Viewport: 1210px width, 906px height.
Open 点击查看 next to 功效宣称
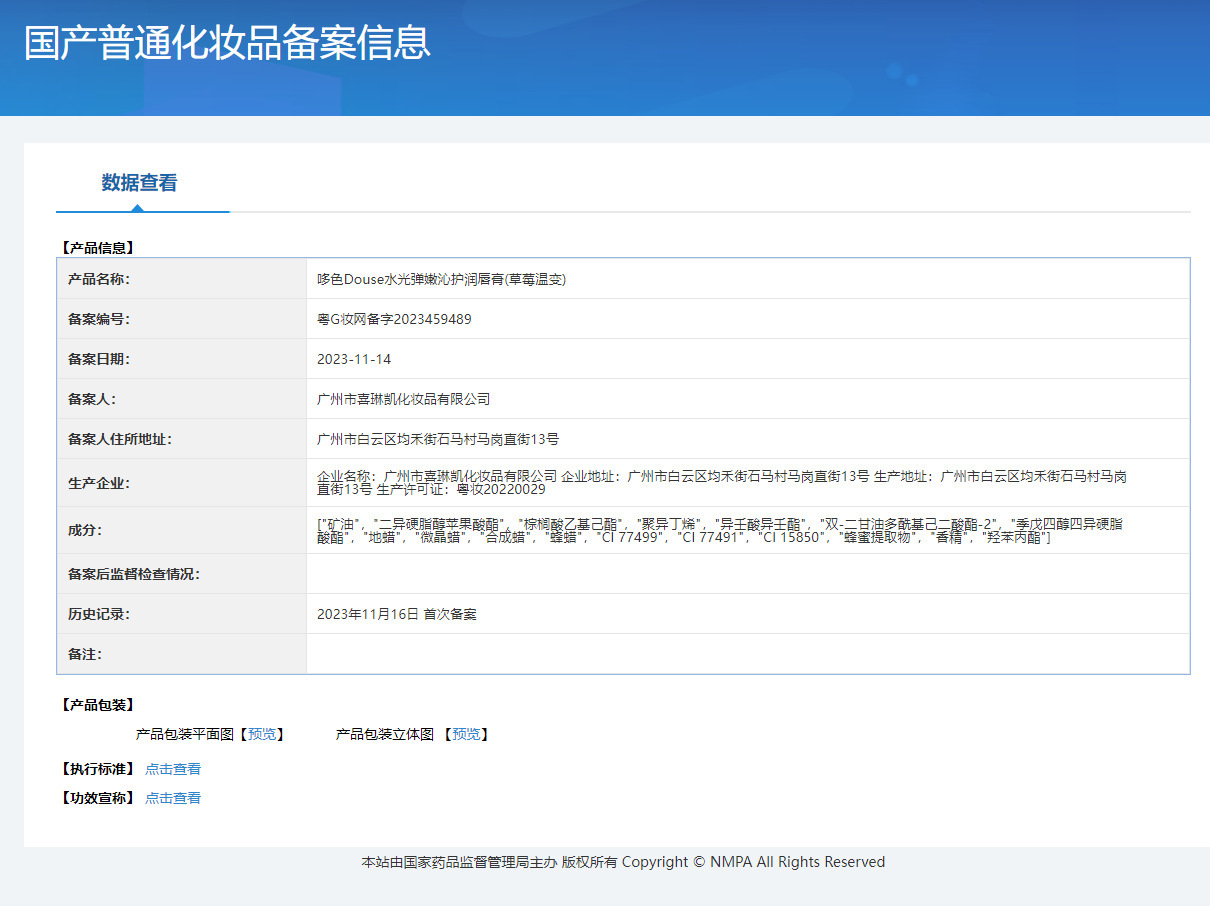(172, 798)
